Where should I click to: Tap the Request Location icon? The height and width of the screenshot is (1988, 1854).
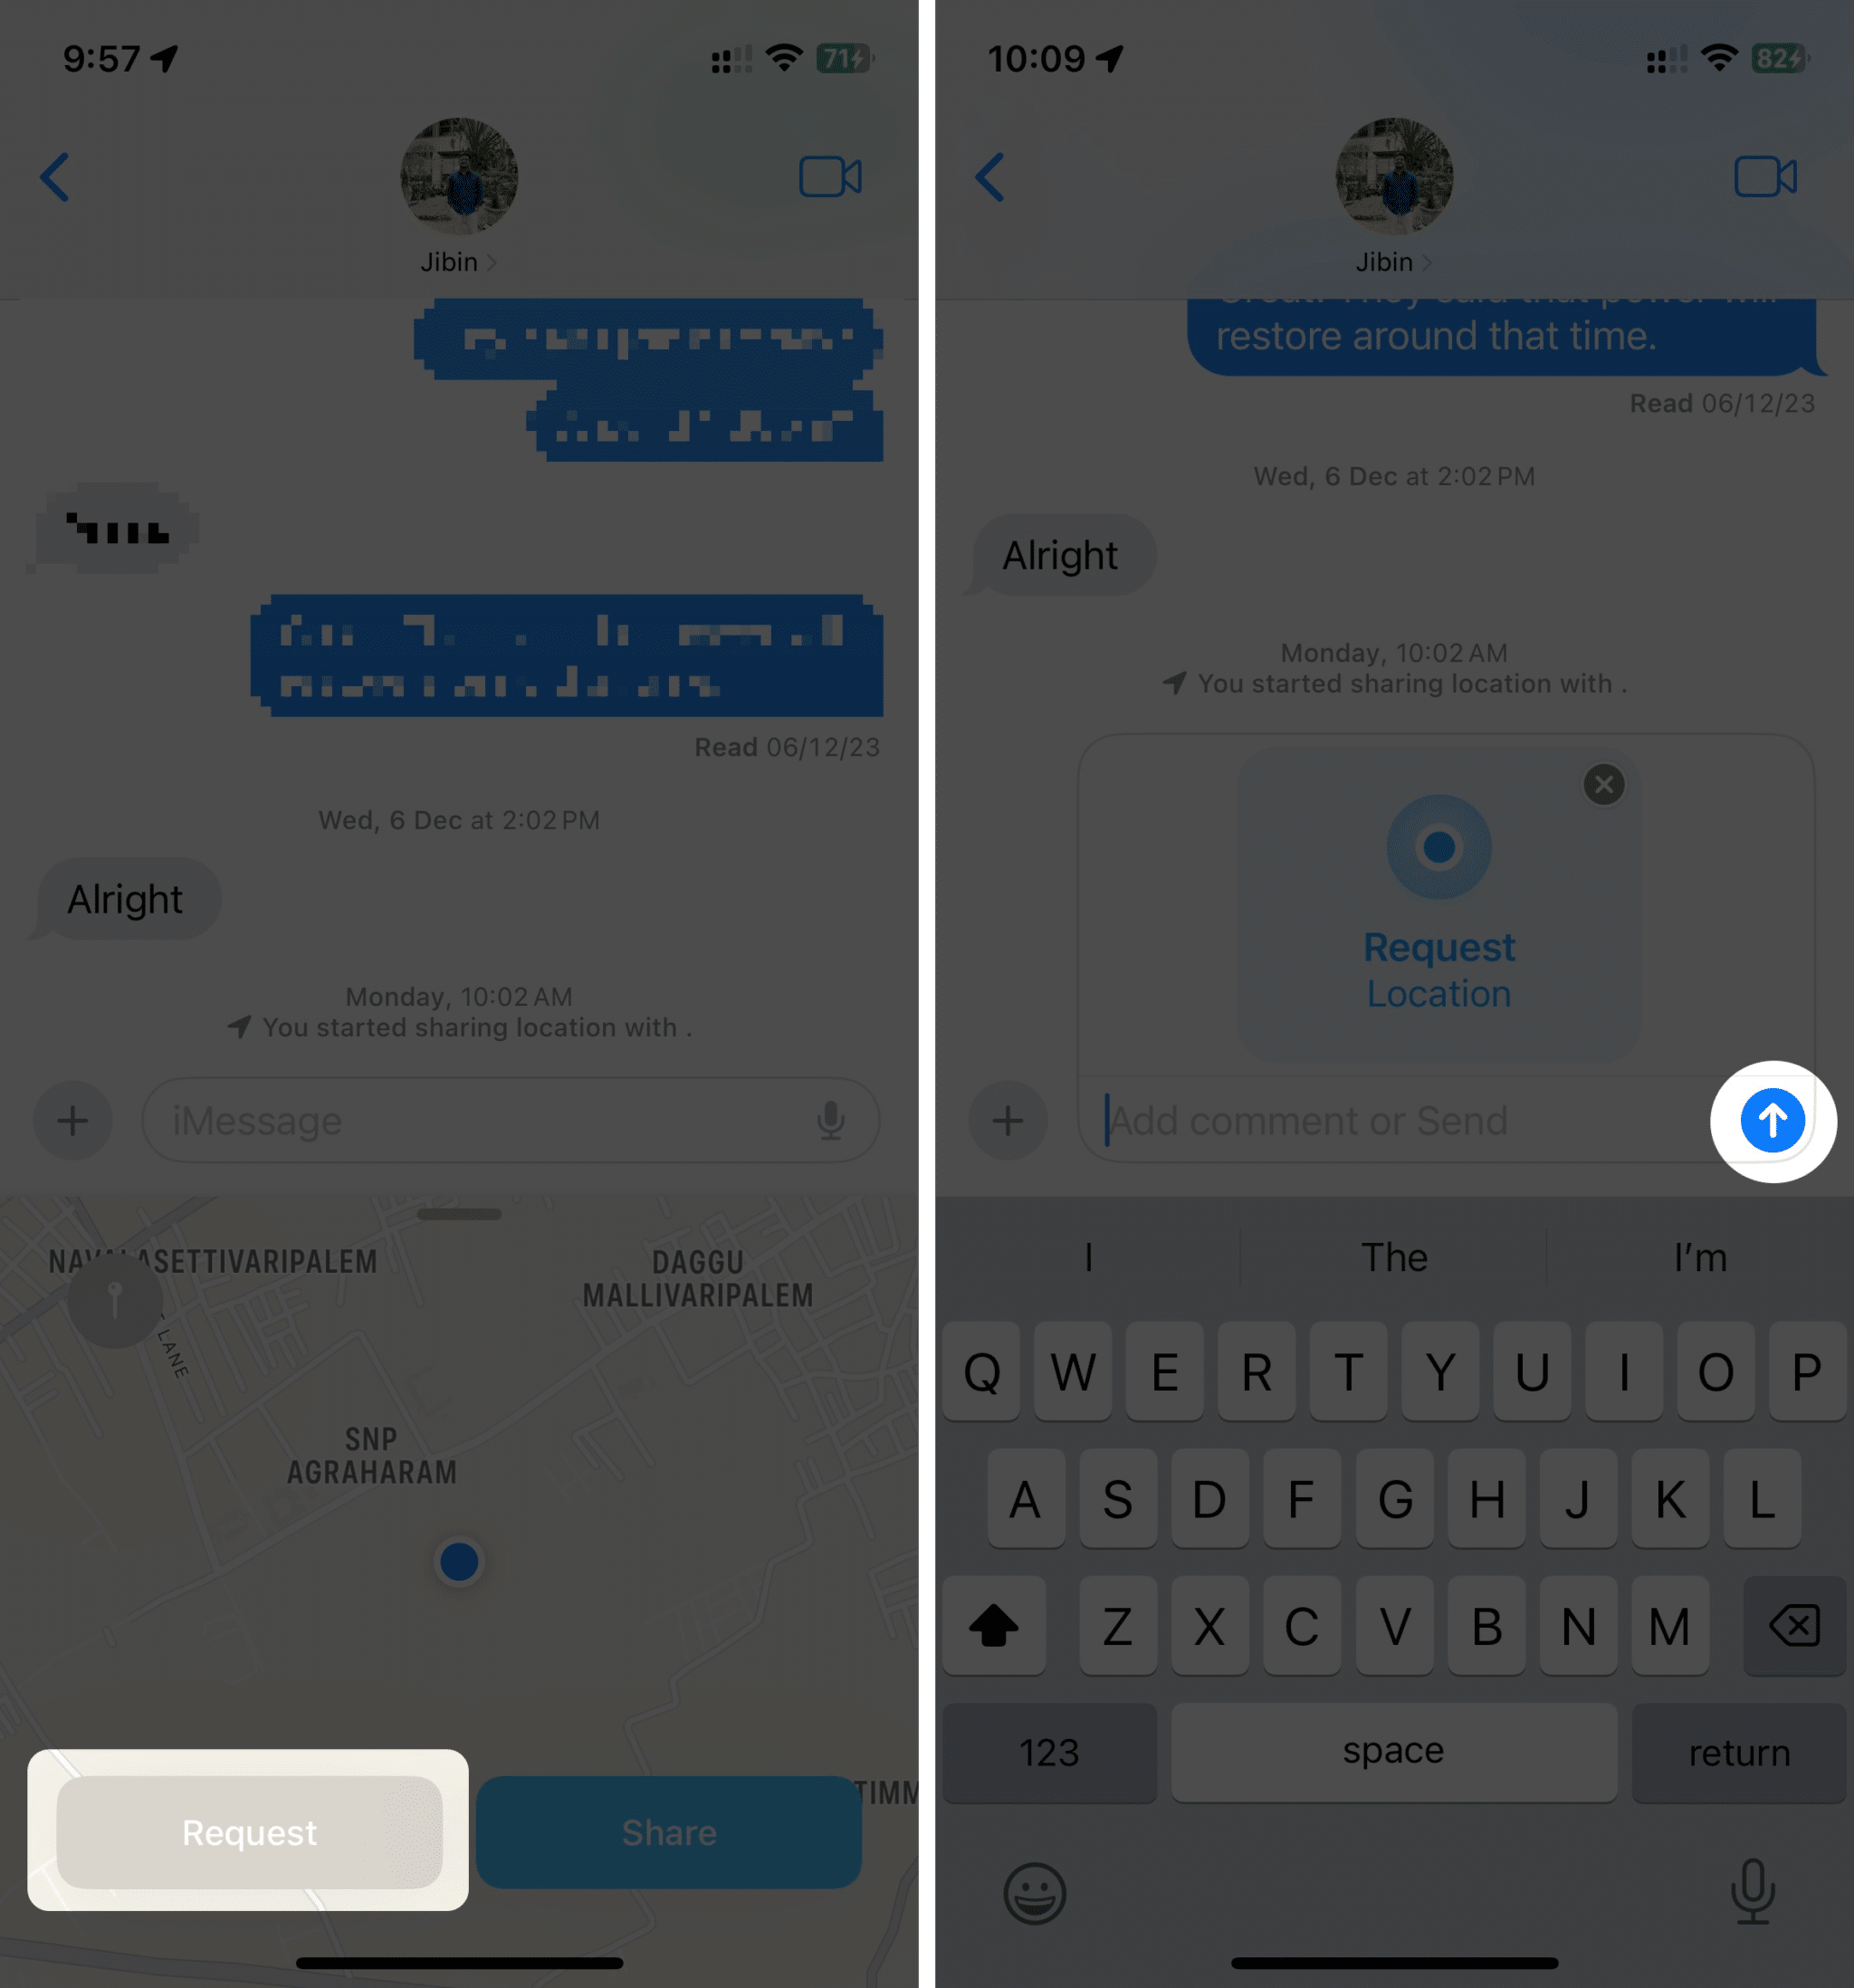(x=1439, y=848)
